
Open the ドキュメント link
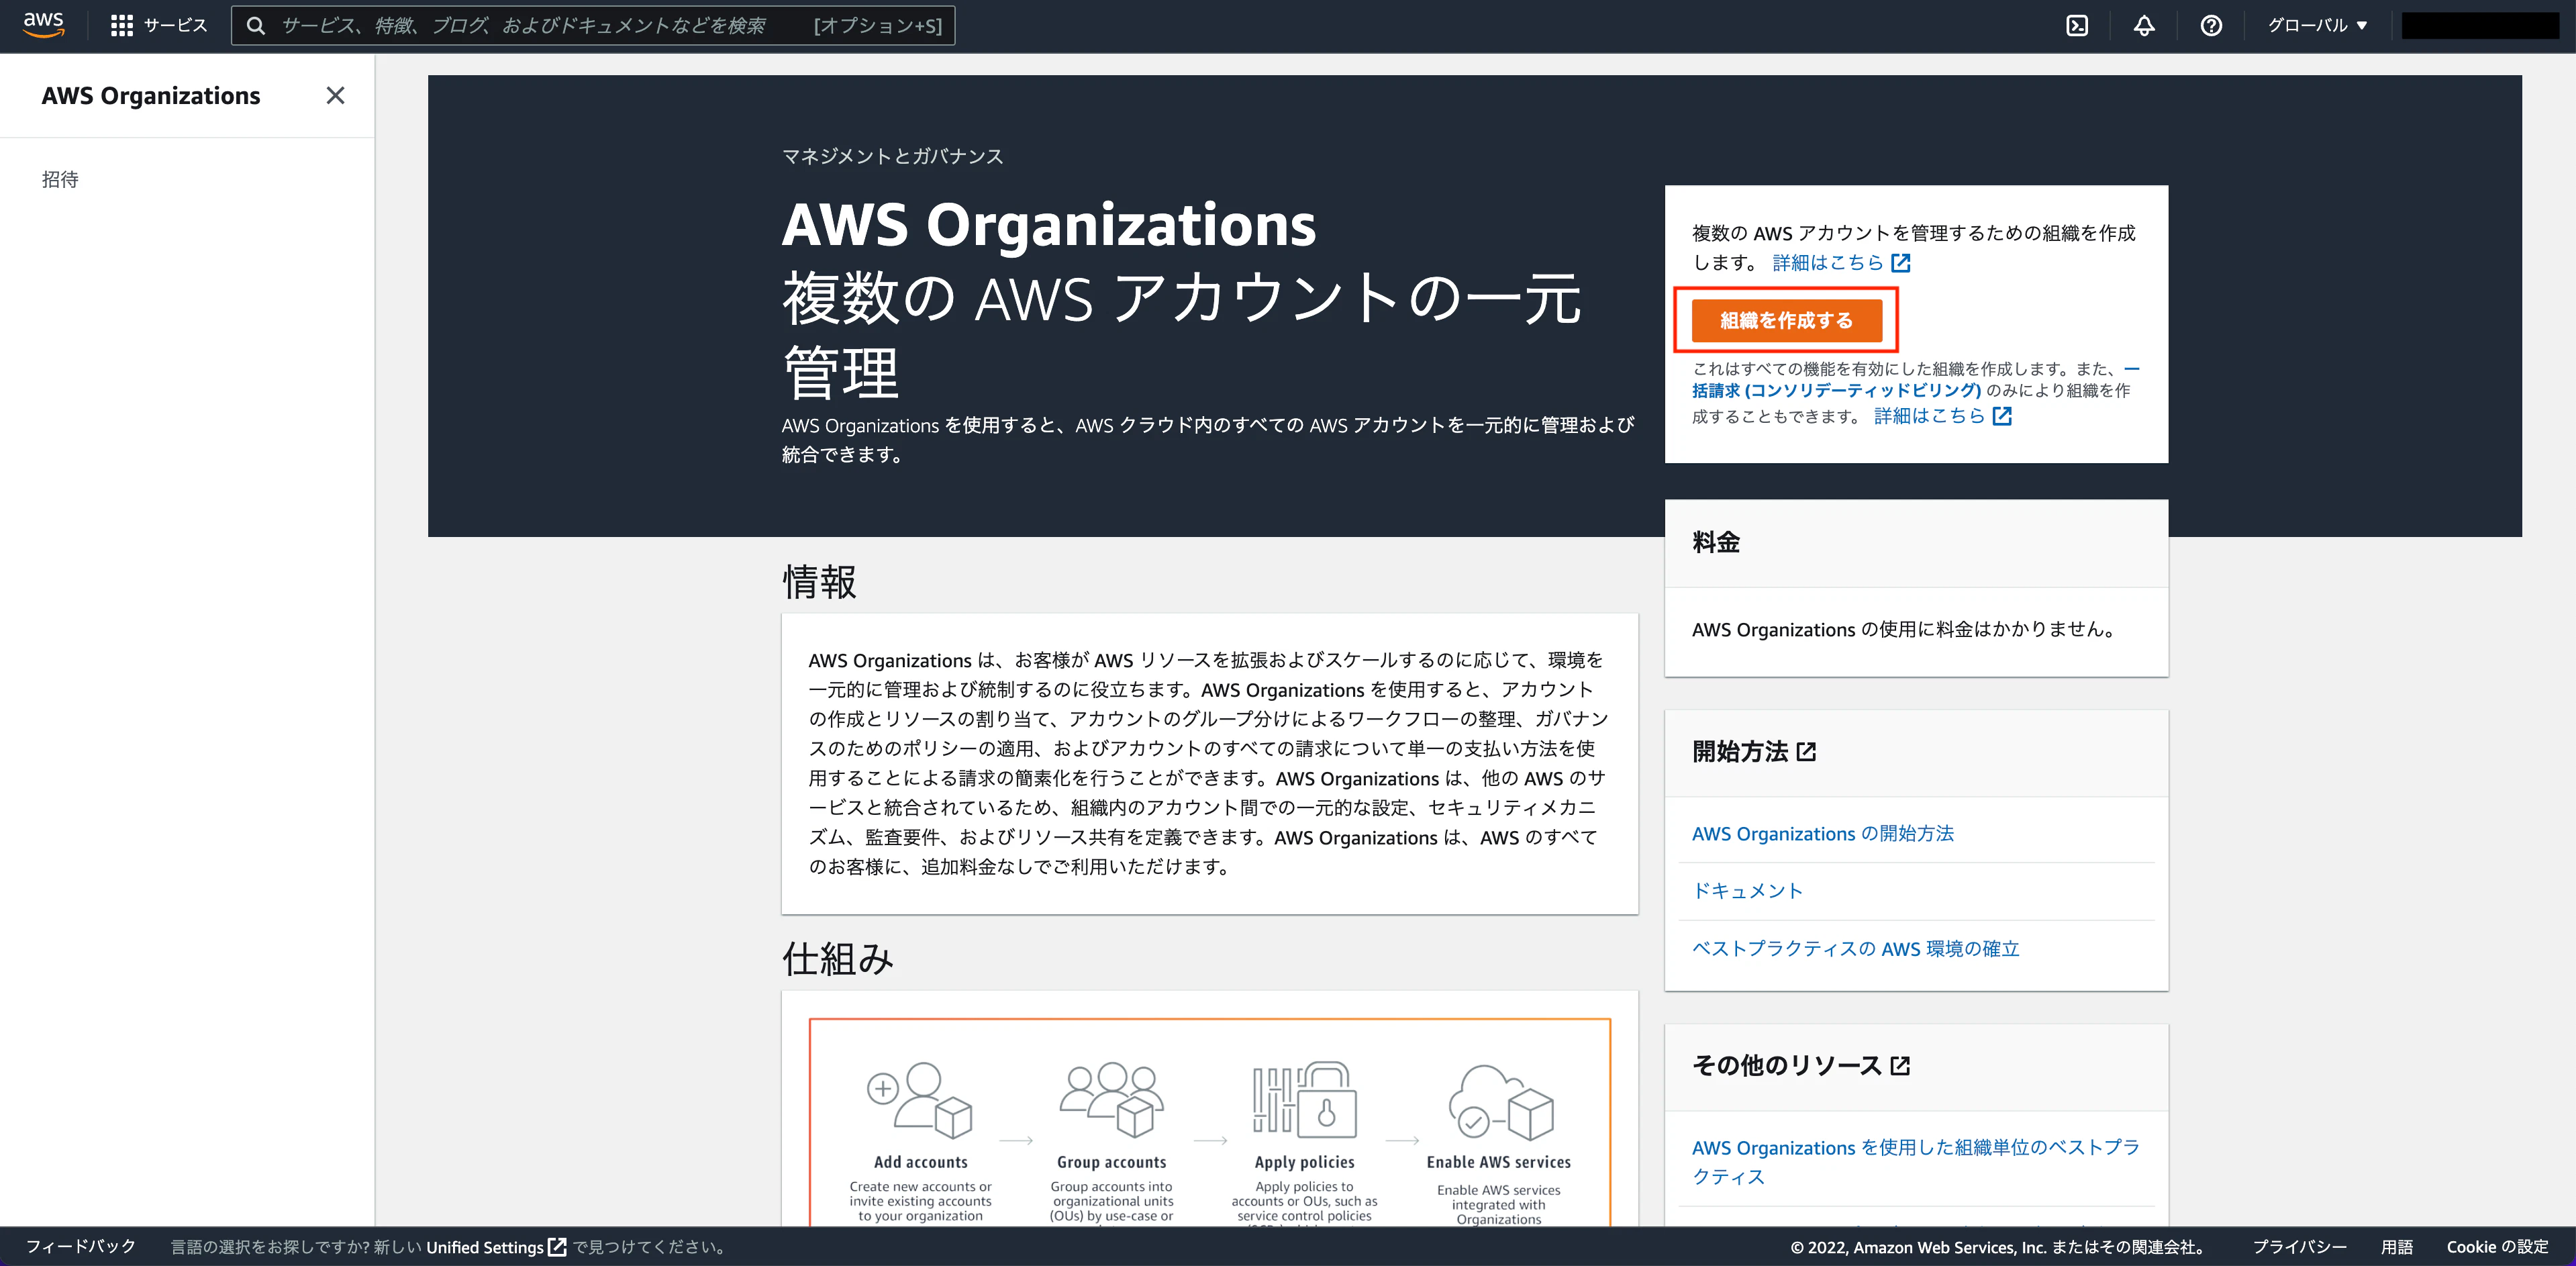coord(1747,891)
